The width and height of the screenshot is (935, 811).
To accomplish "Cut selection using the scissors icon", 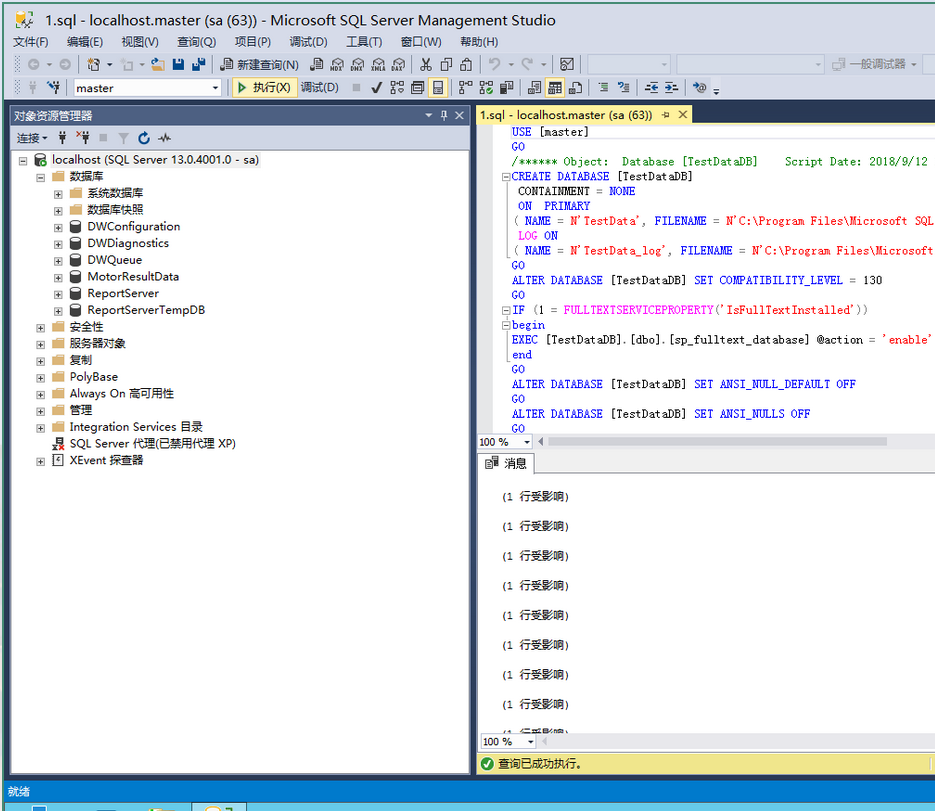I will click(x=428, y=63).
